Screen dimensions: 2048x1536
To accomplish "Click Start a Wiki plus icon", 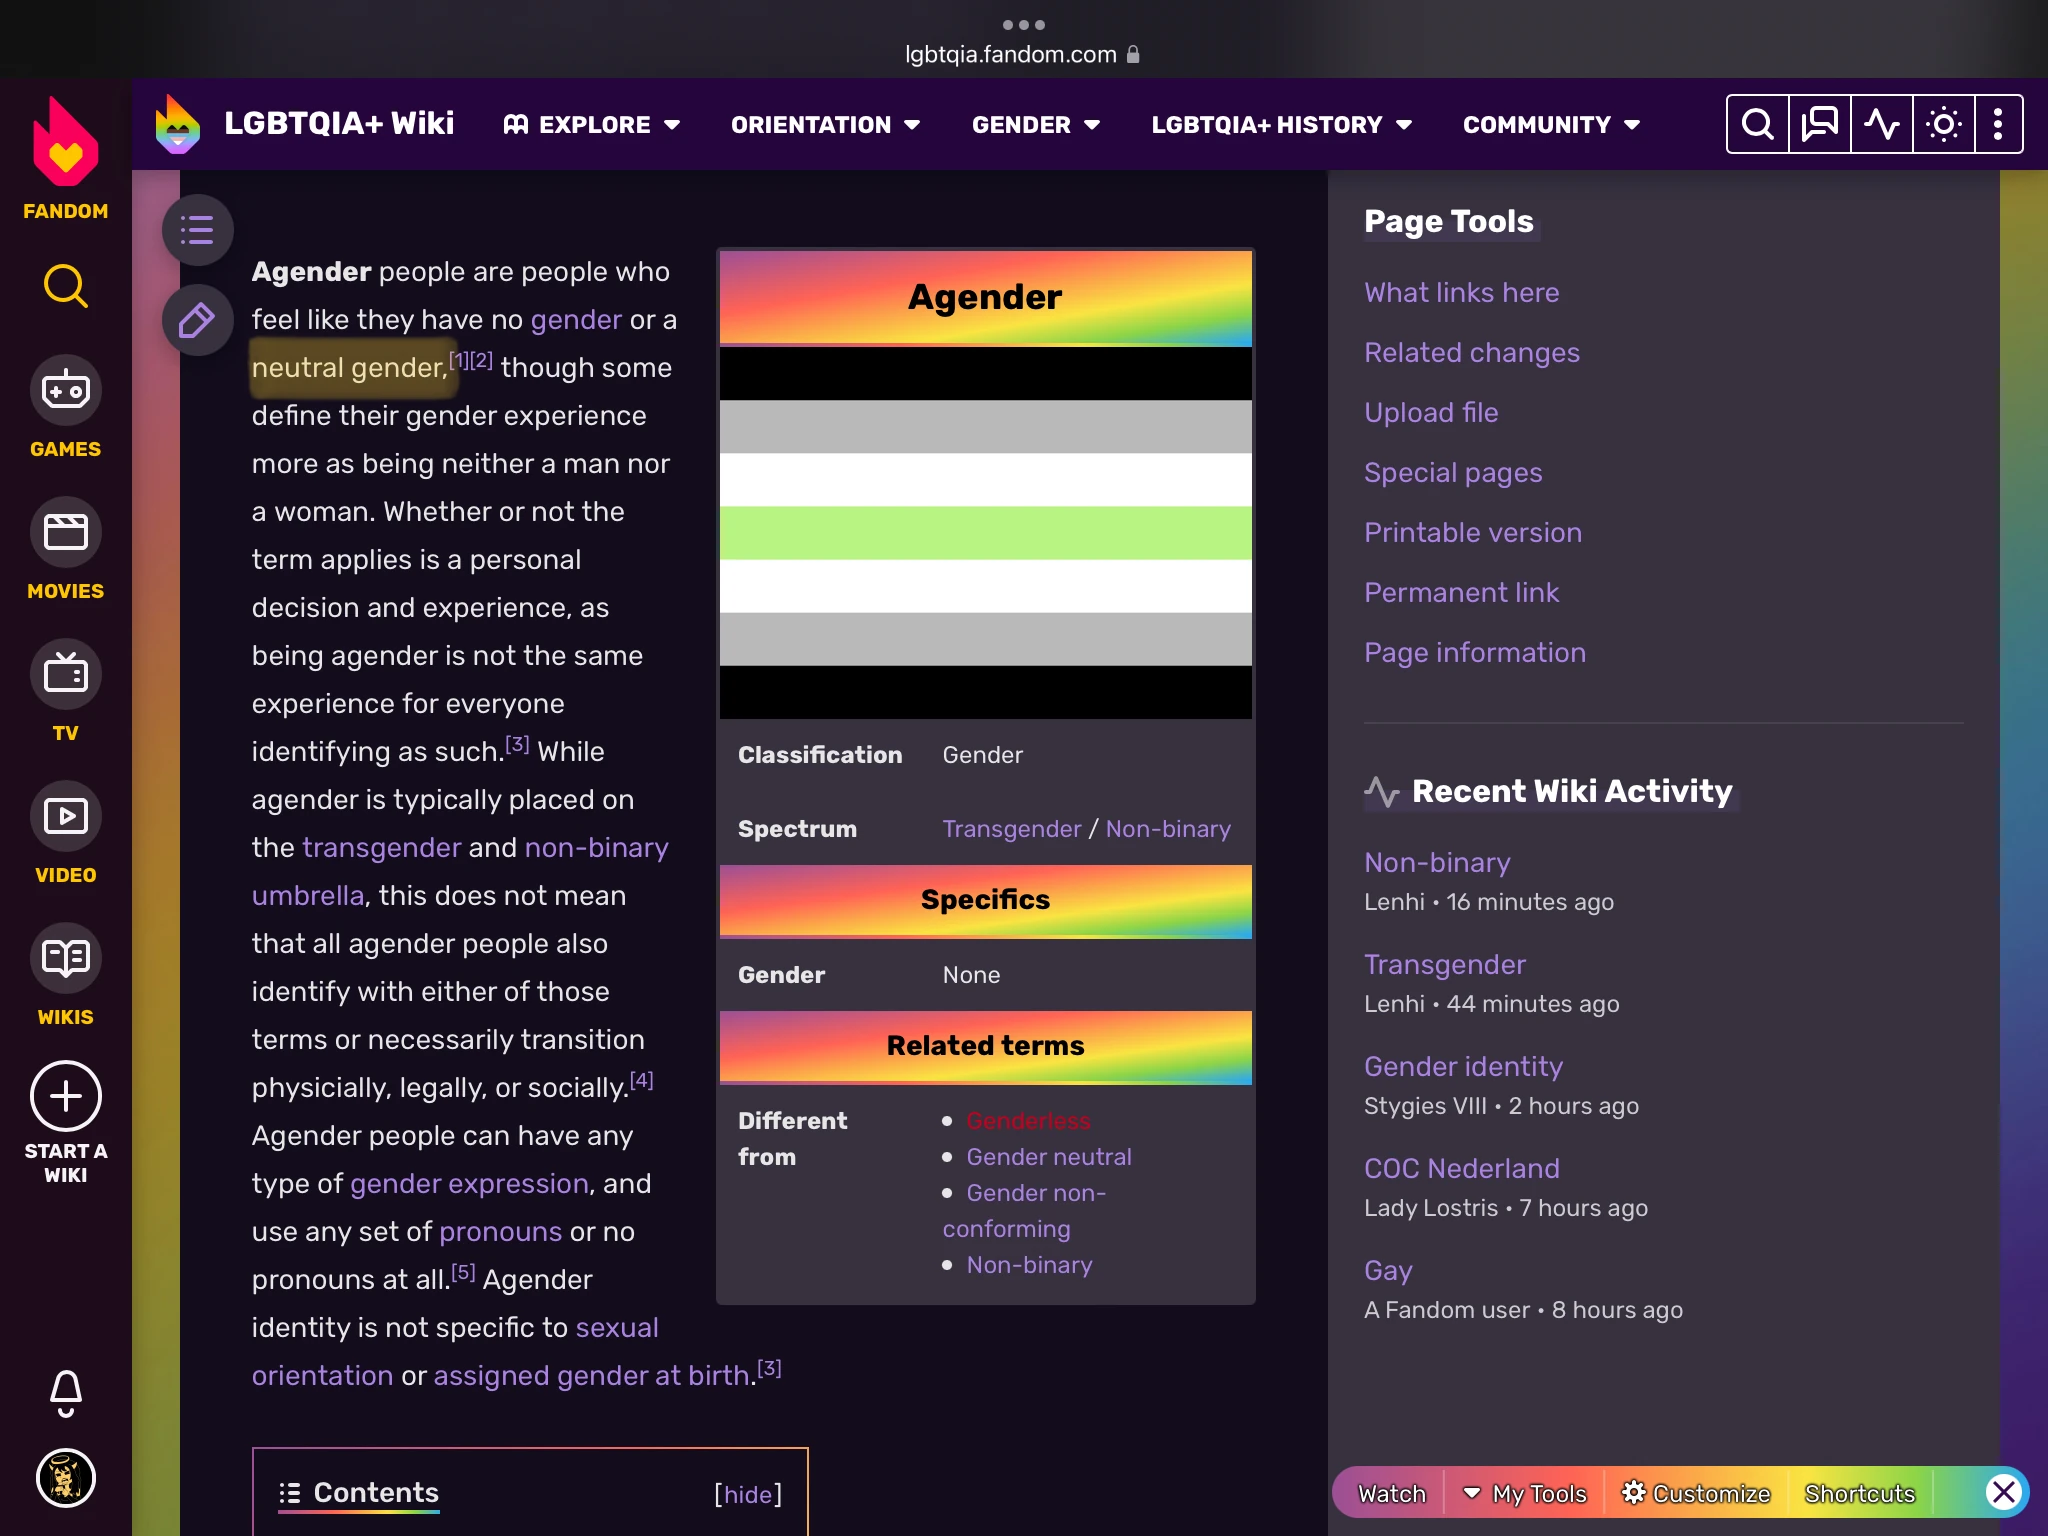I will (65, 1096).
